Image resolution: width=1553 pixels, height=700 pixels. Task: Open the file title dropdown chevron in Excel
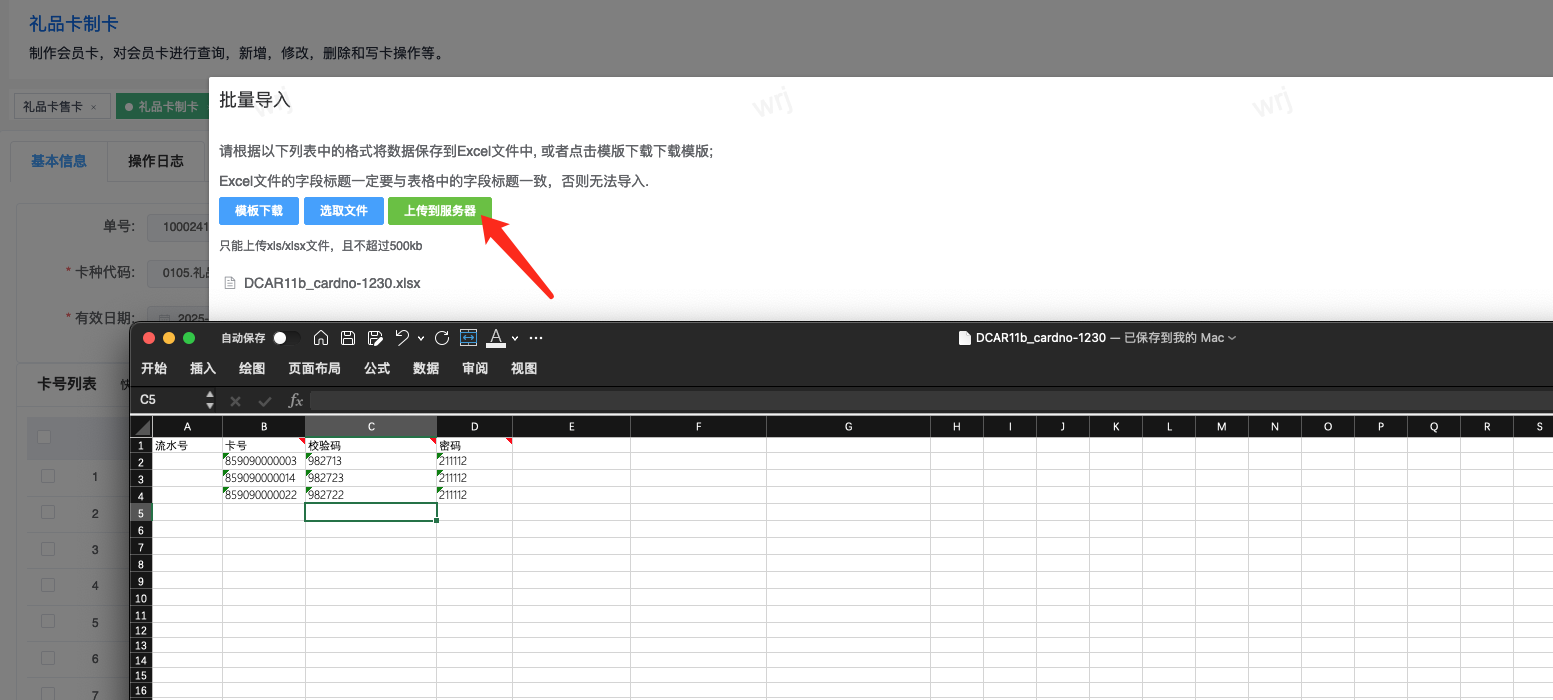[1232, 338]
